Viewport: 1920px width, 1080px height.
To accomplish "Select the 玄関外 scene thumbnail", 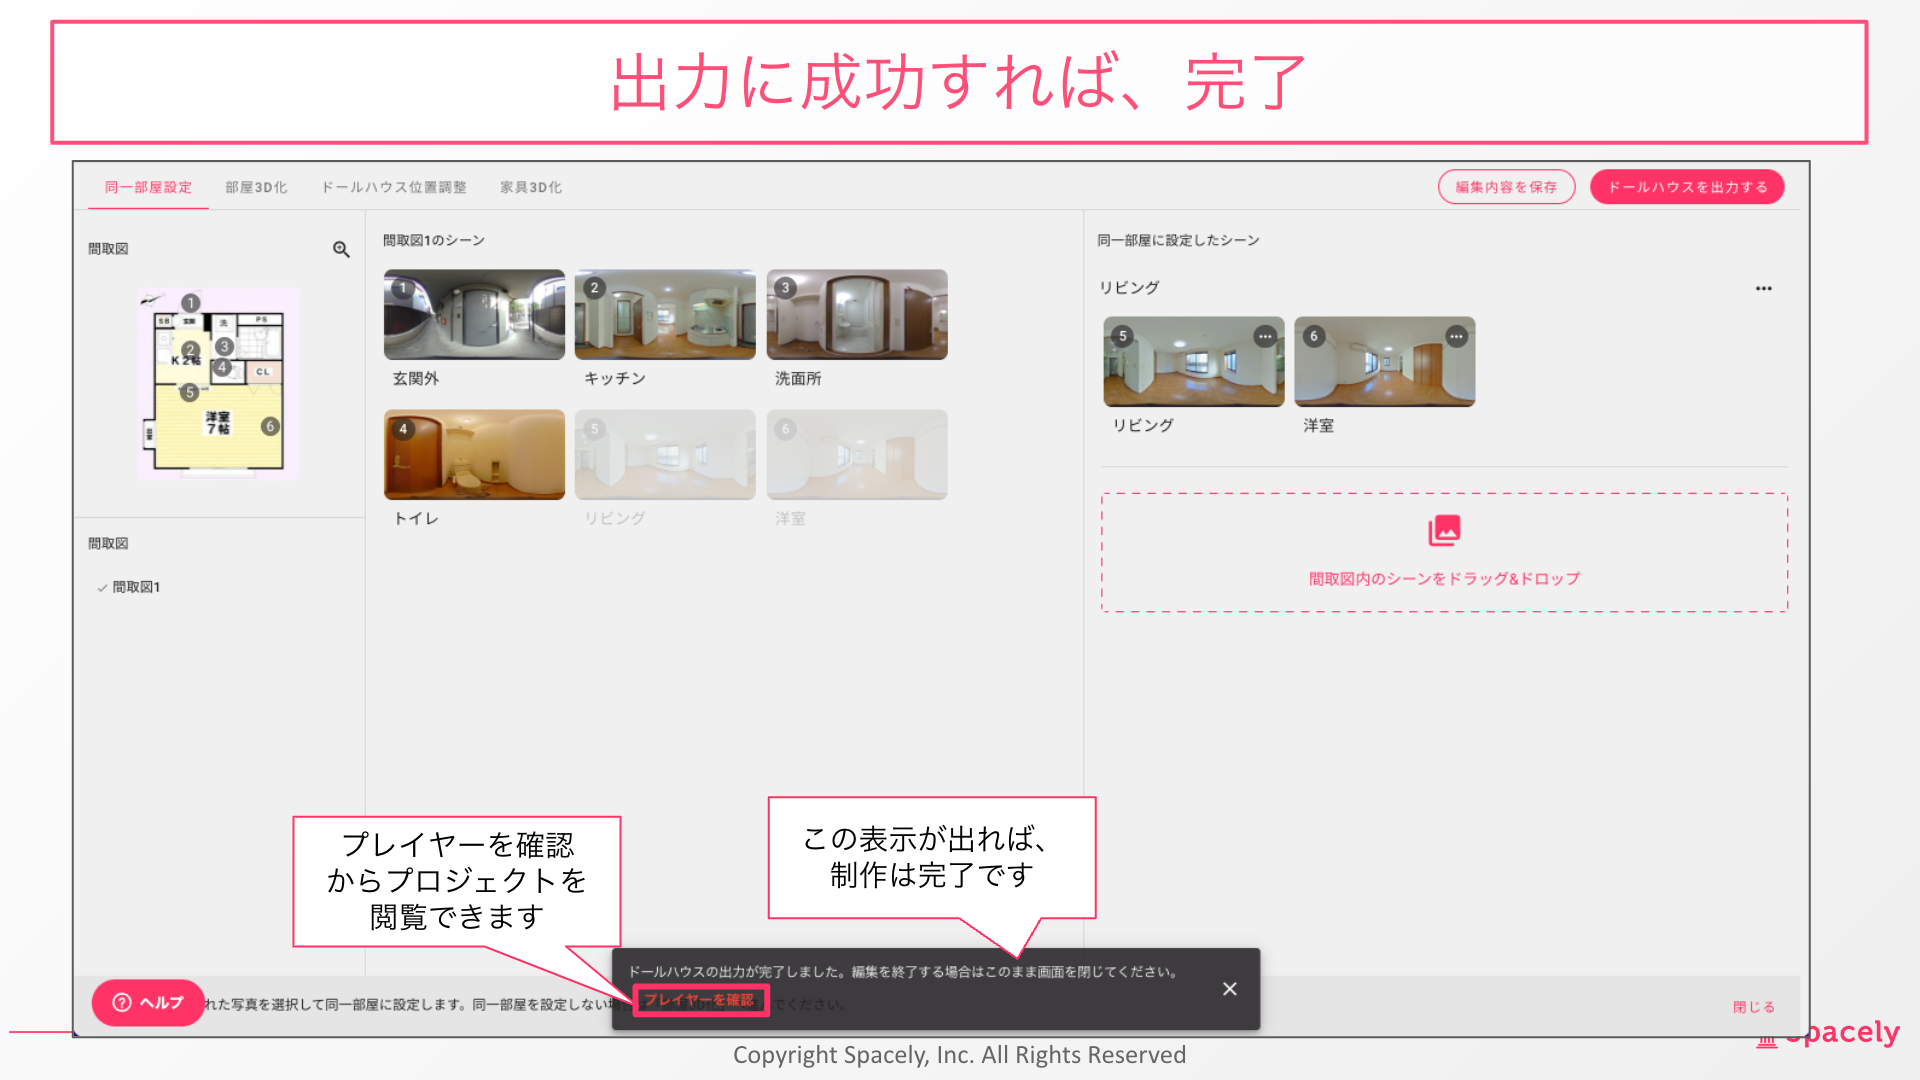I will pyautogui.click(x=474, y=314).
